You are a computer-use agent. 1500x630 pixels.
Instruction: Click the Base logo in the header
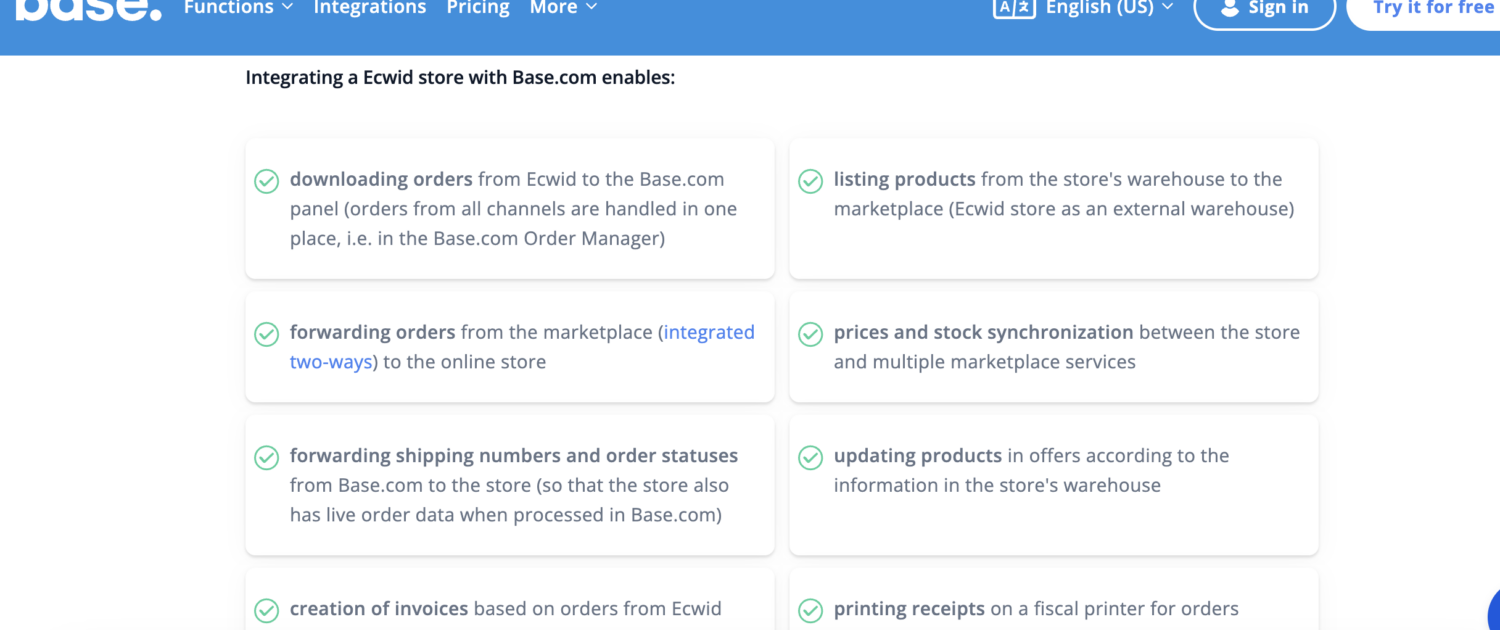click(88, 9)
